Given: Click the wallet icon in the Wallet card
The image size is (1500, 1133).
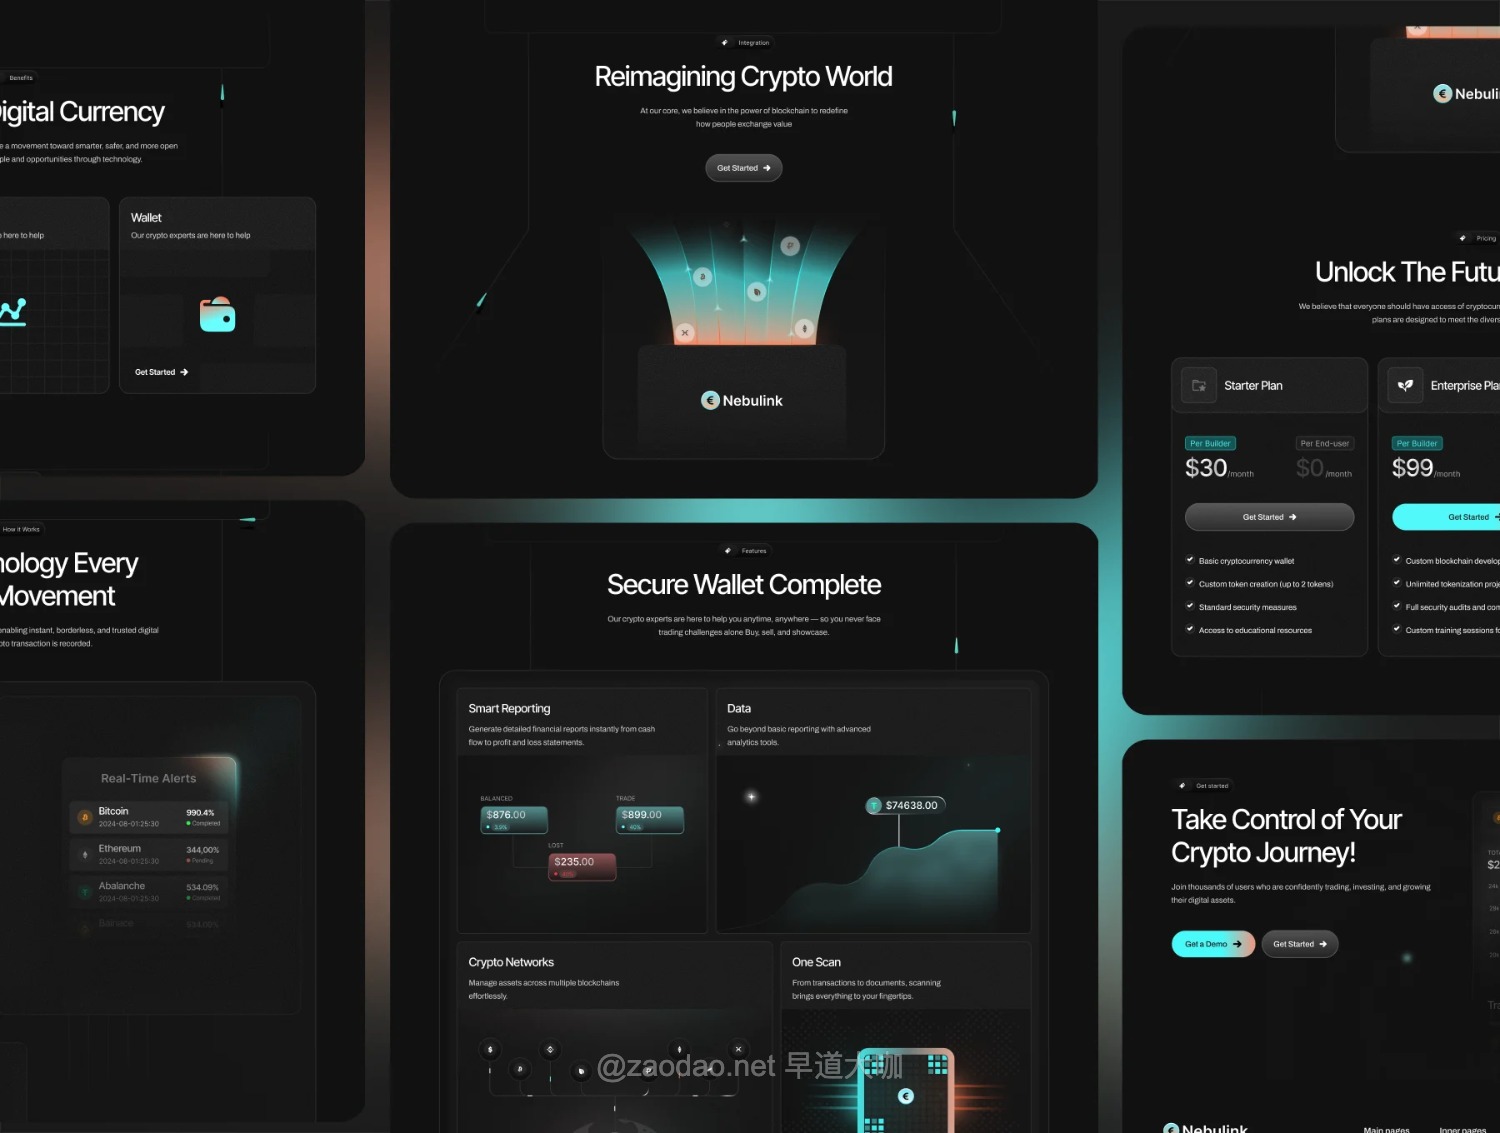Looking at the screenshot, I should click(x=217, y=315).
